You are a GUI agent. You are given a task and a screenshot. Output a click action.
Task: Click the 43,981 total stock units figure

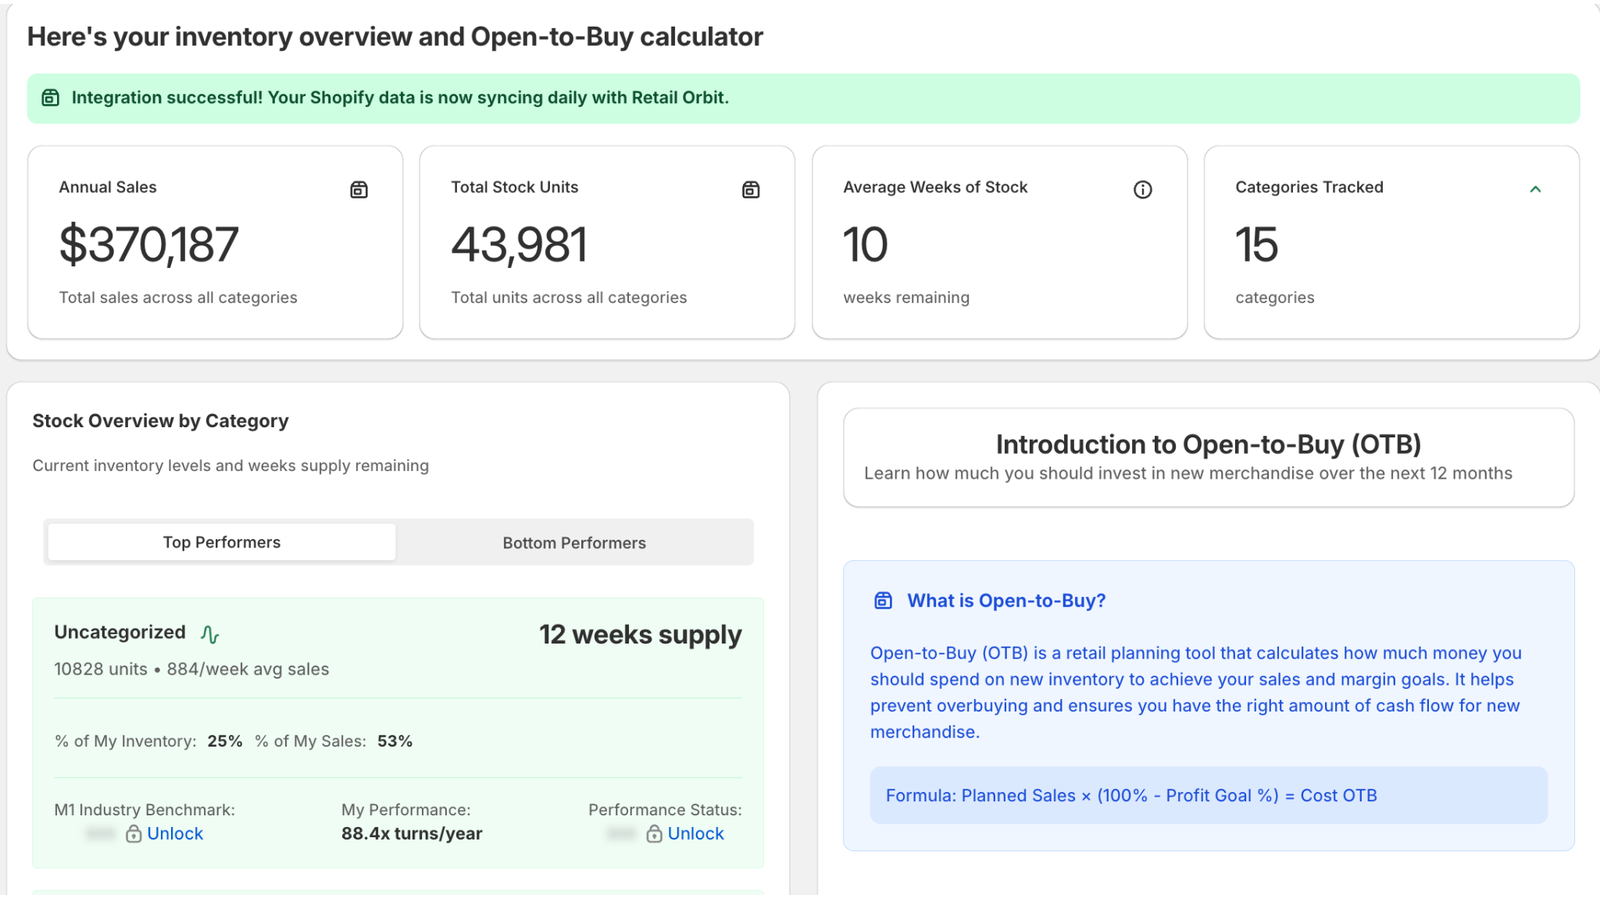(x=519, y=245)
